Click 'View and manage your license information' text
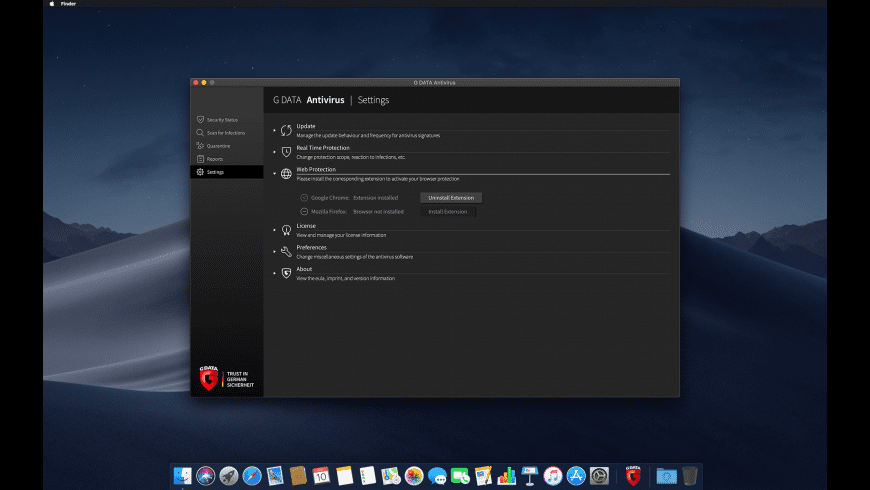The image size is (870, 490). coord(341,235)
